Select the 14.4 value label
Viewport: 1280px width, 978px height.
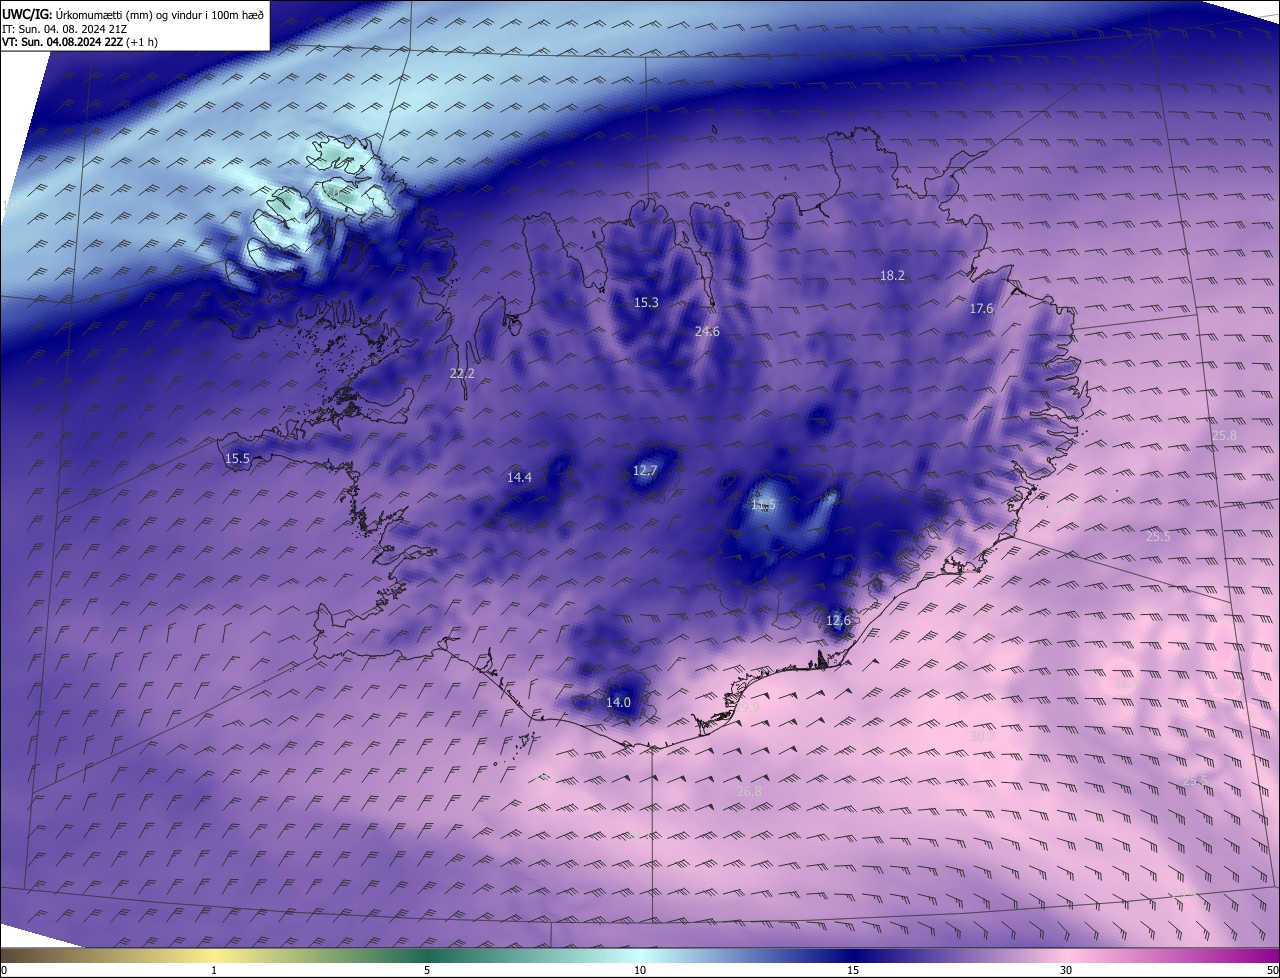(x=519, y=477)
